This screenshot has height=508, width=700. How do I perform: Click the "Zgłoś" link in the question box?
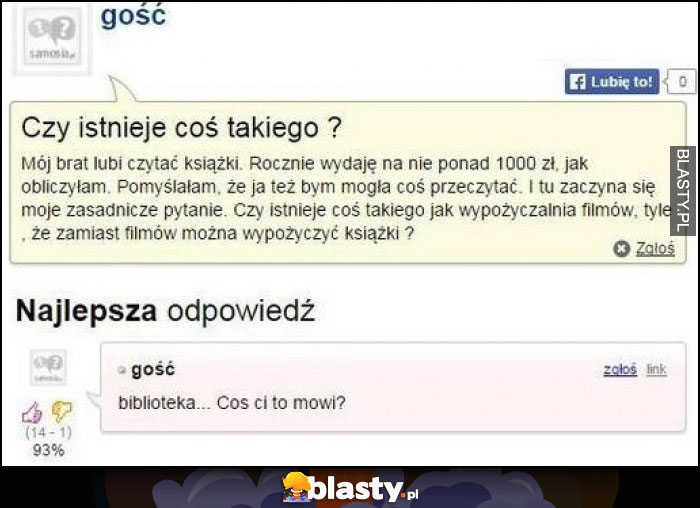coord(655,248)
